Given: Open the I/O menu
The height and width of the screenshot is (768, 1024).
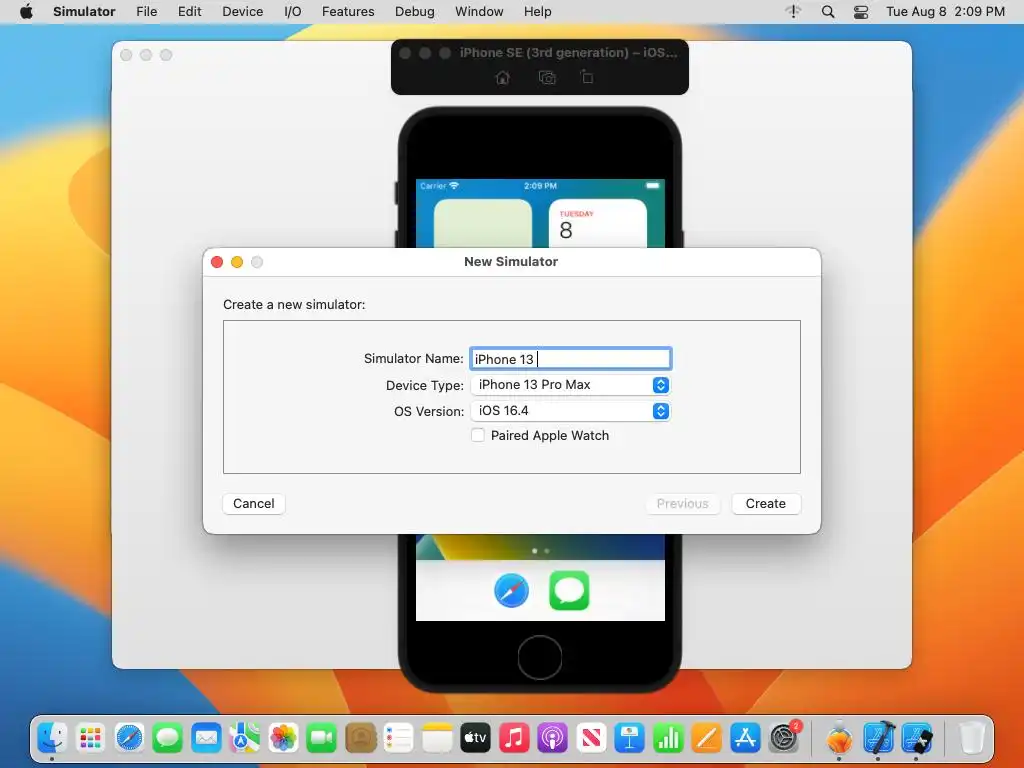Looking at the screenshot, I should [x=293, y=12].
